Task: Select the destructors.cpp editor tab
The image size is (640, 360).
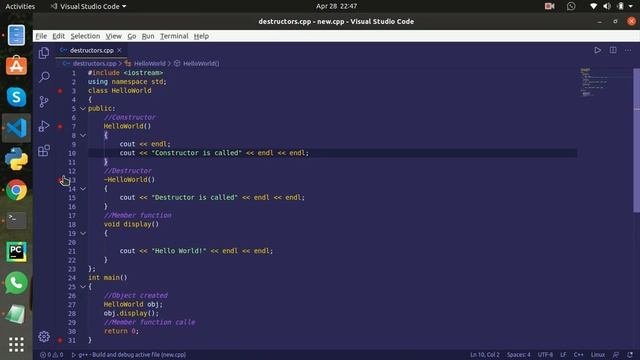Action: tap(91, 50)
